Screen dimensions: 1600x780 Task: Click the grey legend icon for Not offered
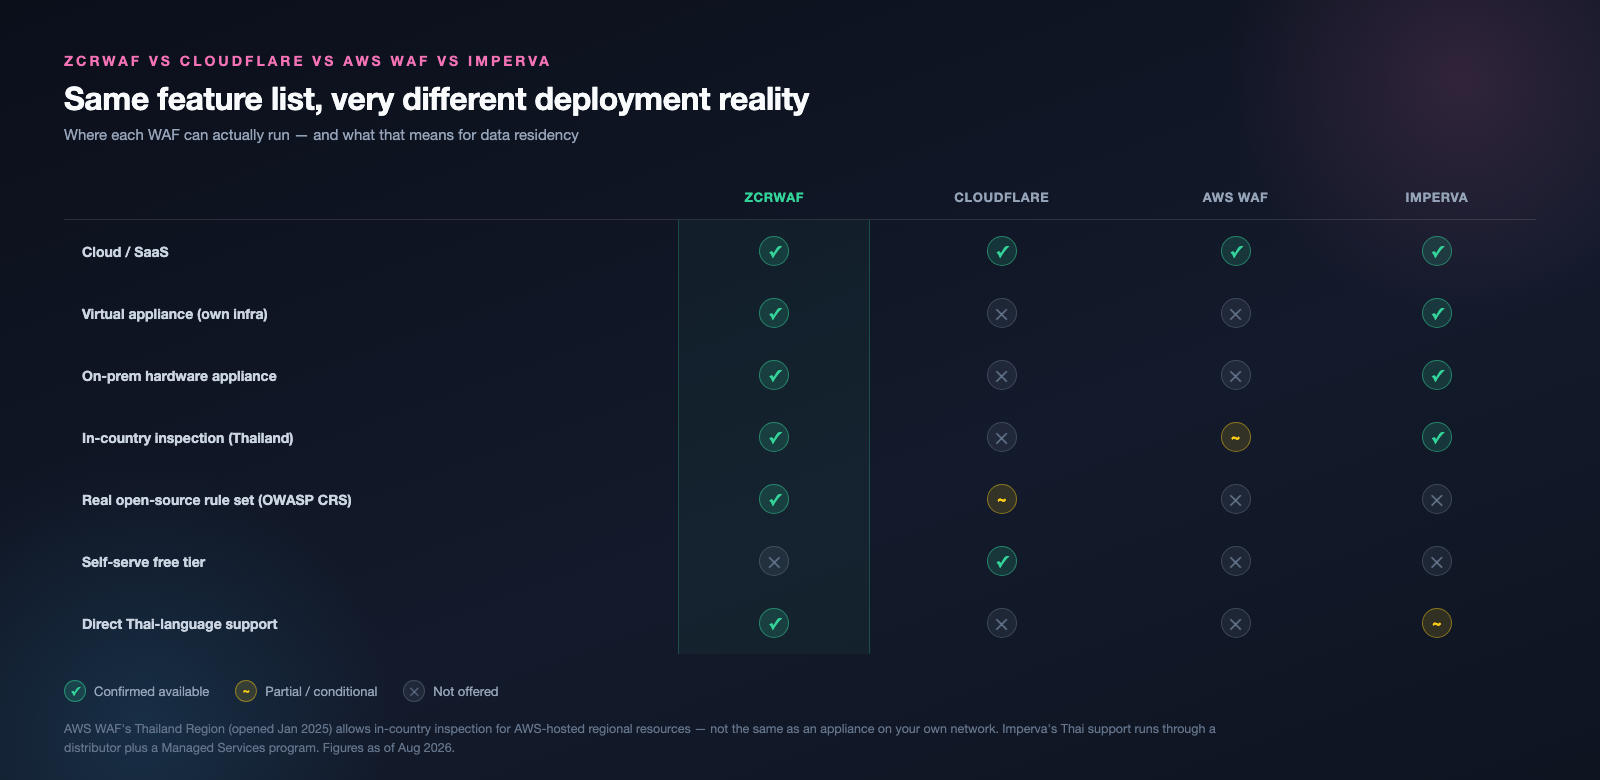coord(414,691)
